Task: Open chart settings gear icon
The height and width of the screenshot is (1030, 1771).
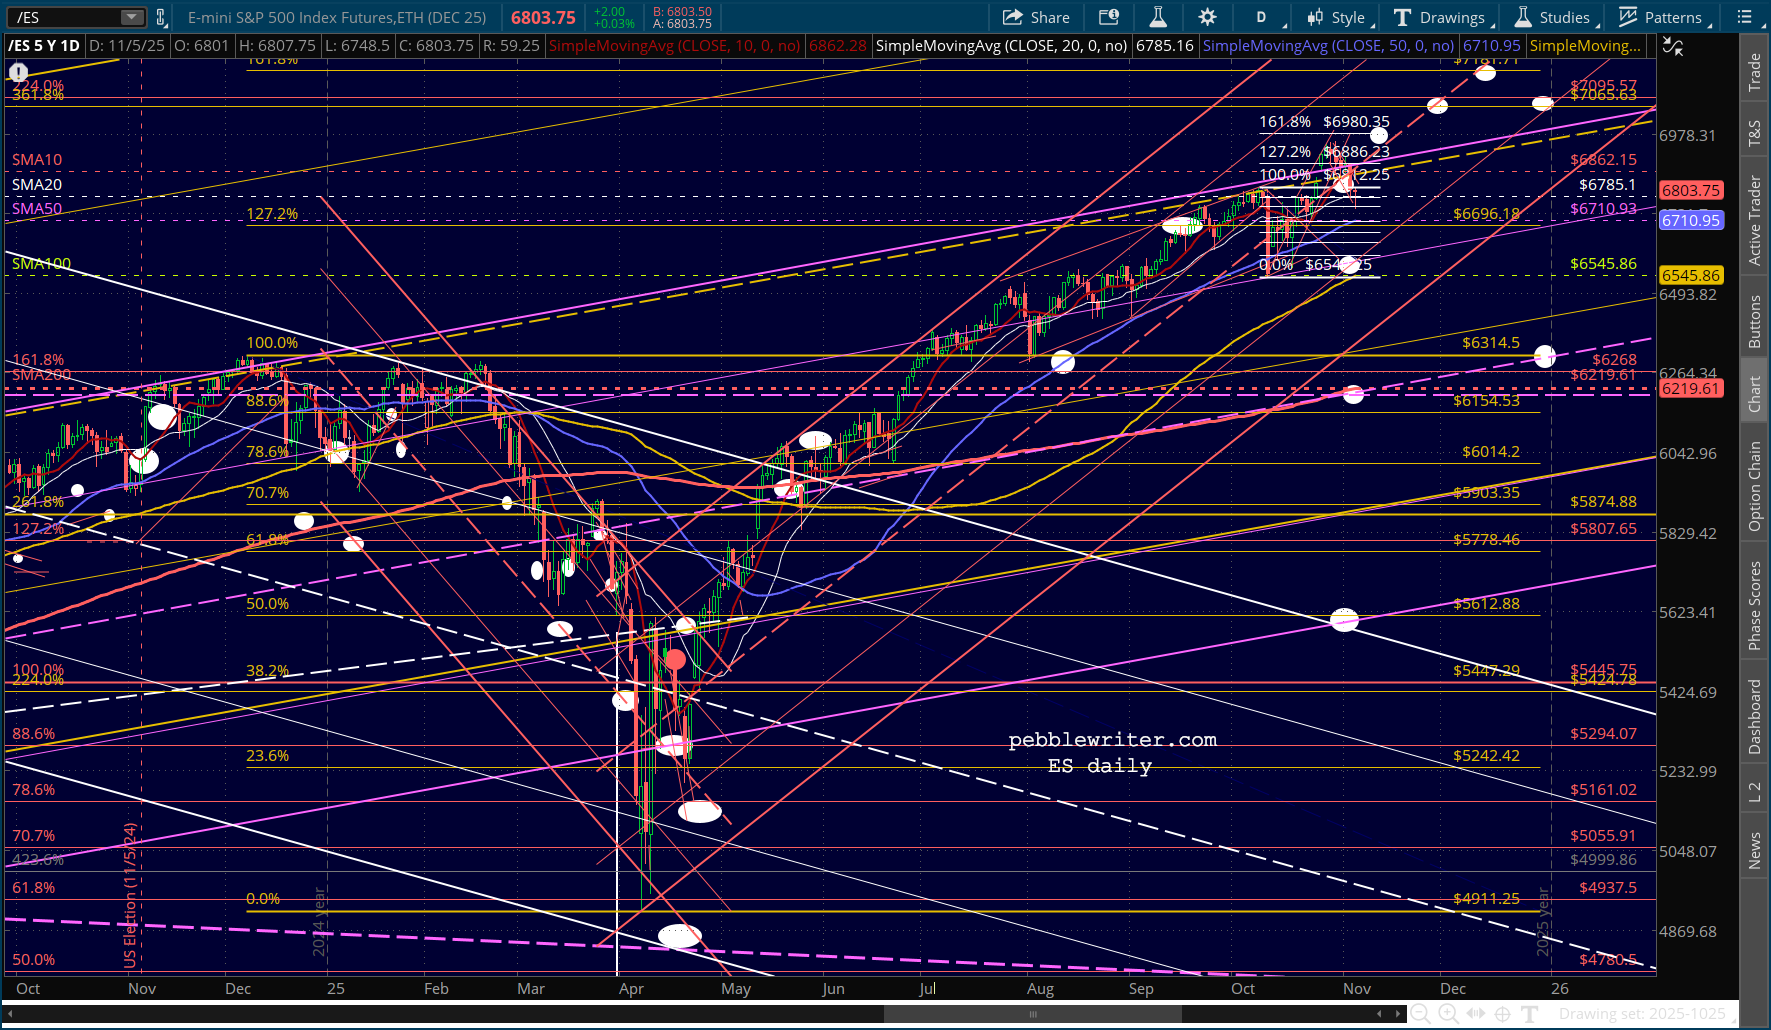Action: click(1207, 17)
